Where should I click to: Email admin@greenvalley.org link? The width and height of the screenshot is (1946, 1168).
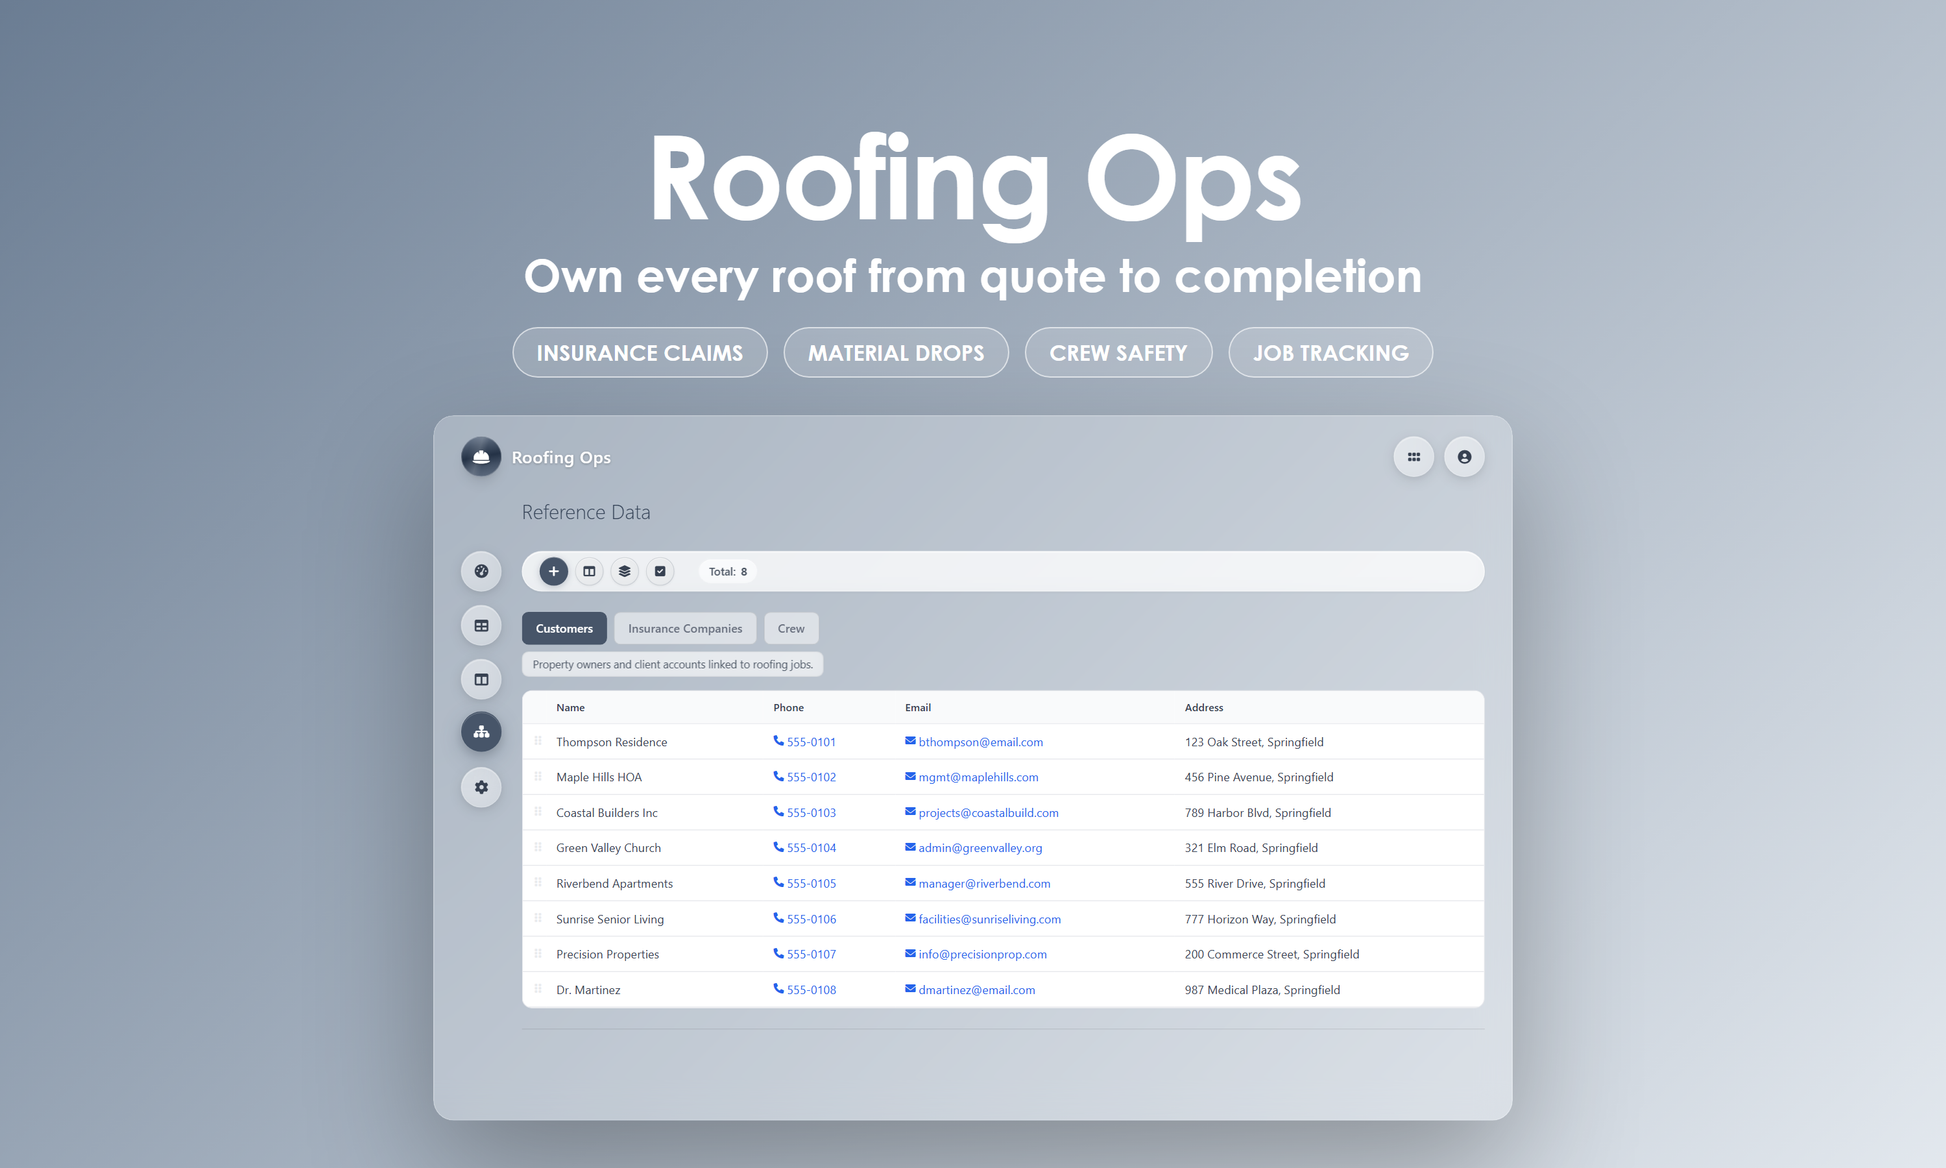pos(980,848)
